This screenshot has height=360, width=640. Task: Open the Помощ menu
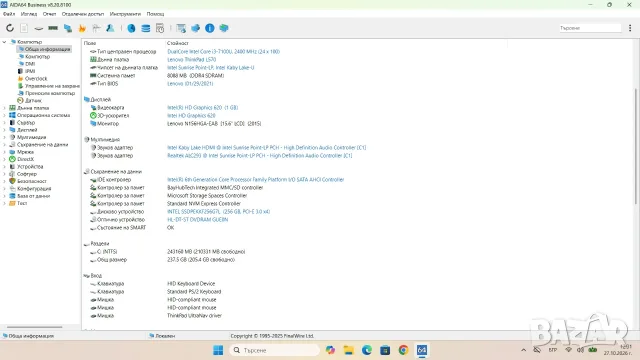click(x=155, y=14)
